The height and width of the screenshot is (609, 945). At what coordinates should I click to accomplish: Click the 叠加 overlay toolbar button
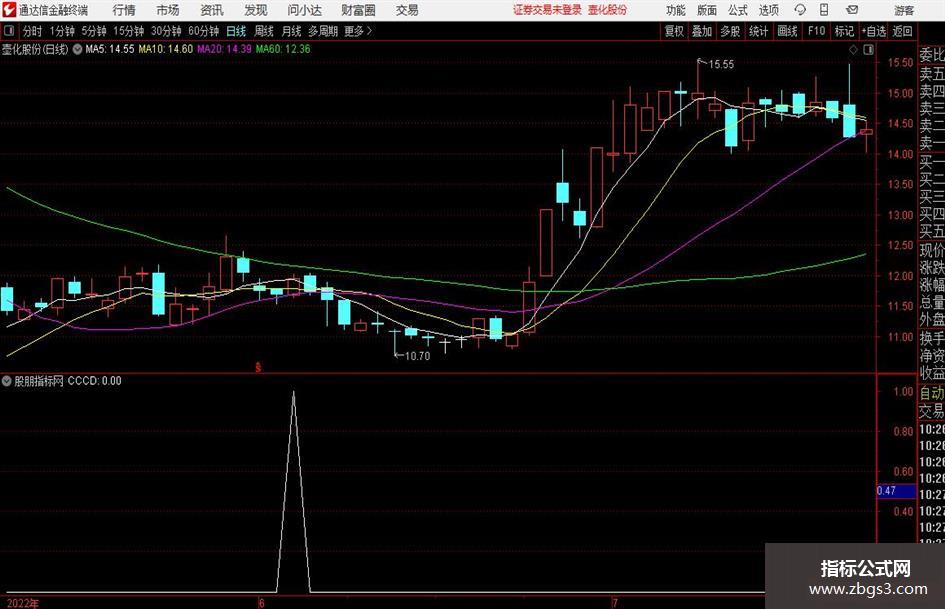[702, 31]
